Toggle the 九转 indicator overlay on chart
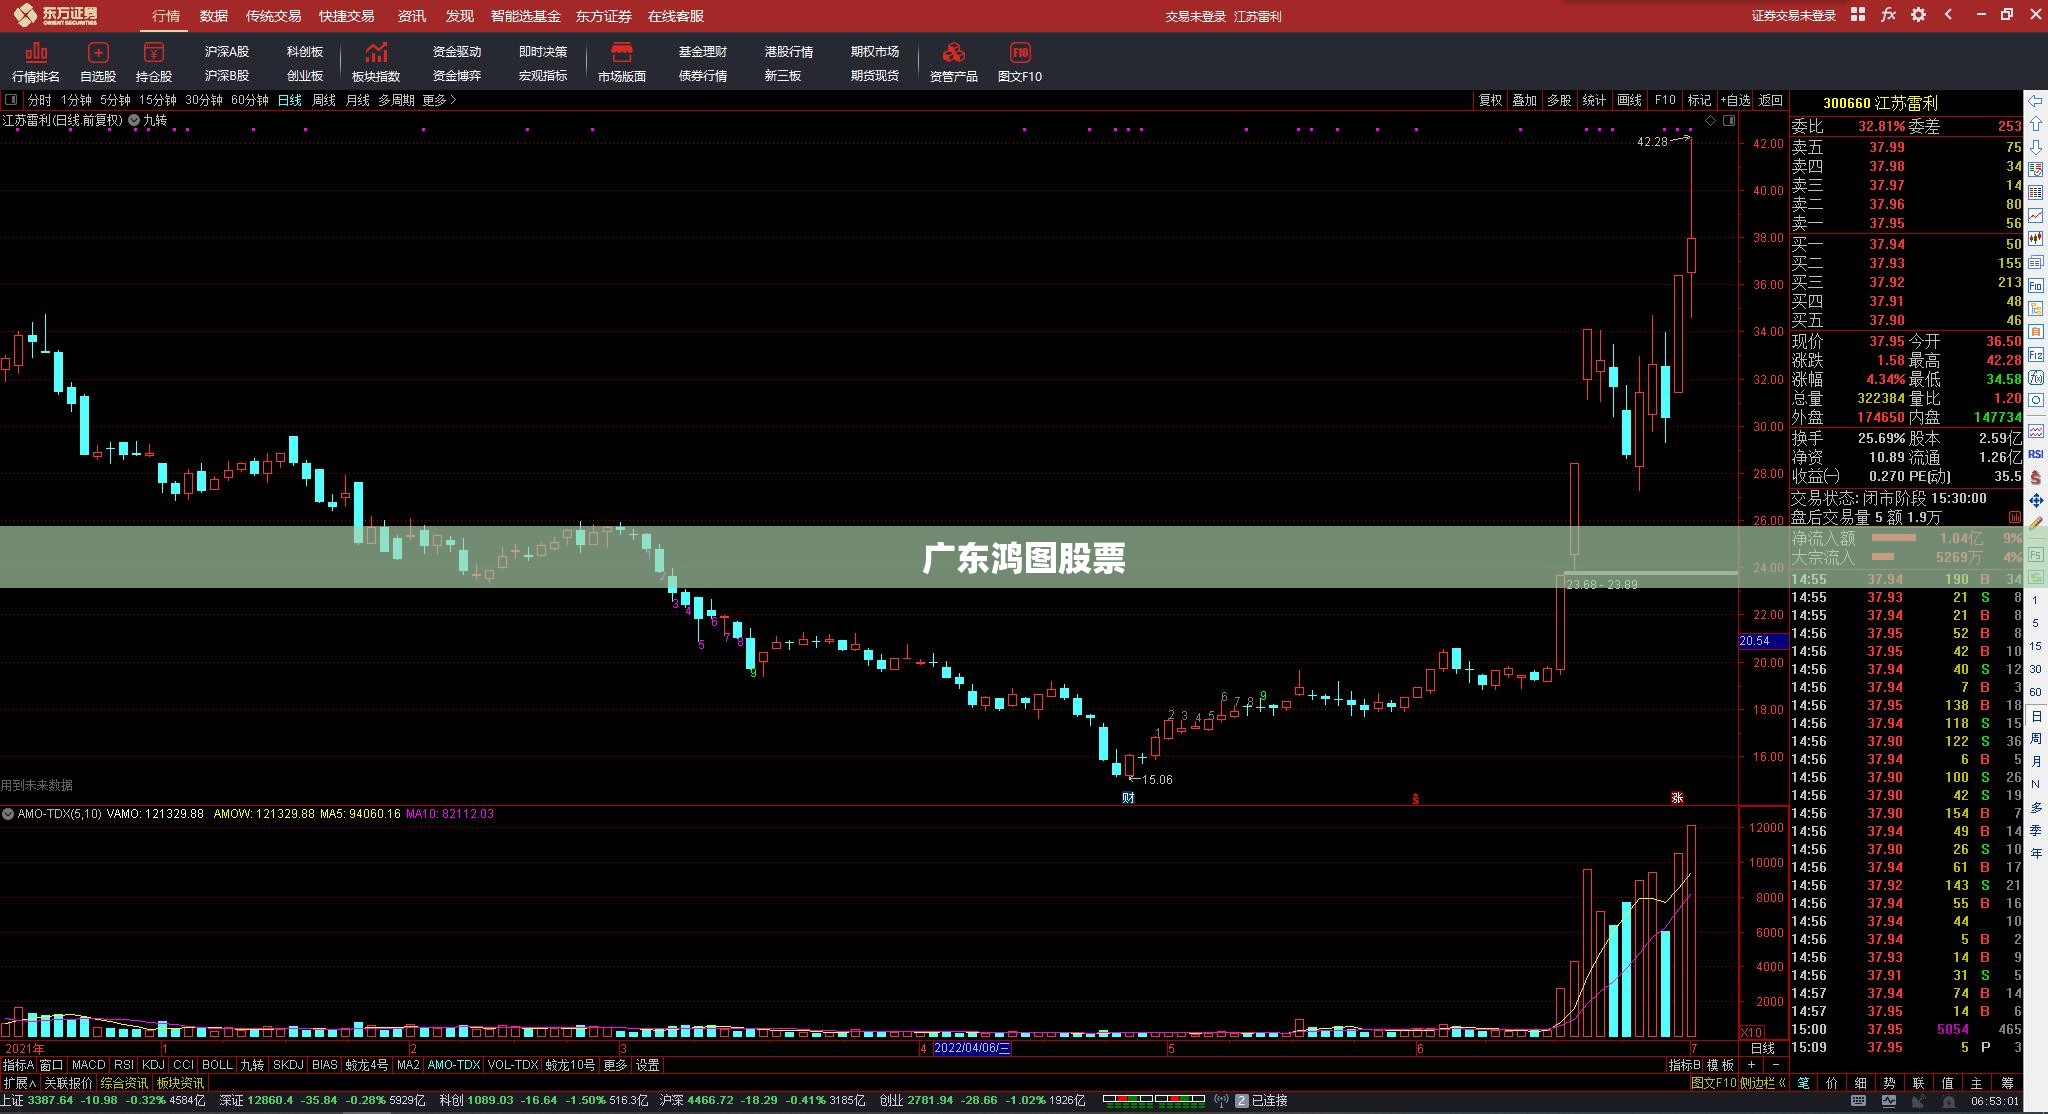The image size is (2048, 1114). (x=148, y=120)
